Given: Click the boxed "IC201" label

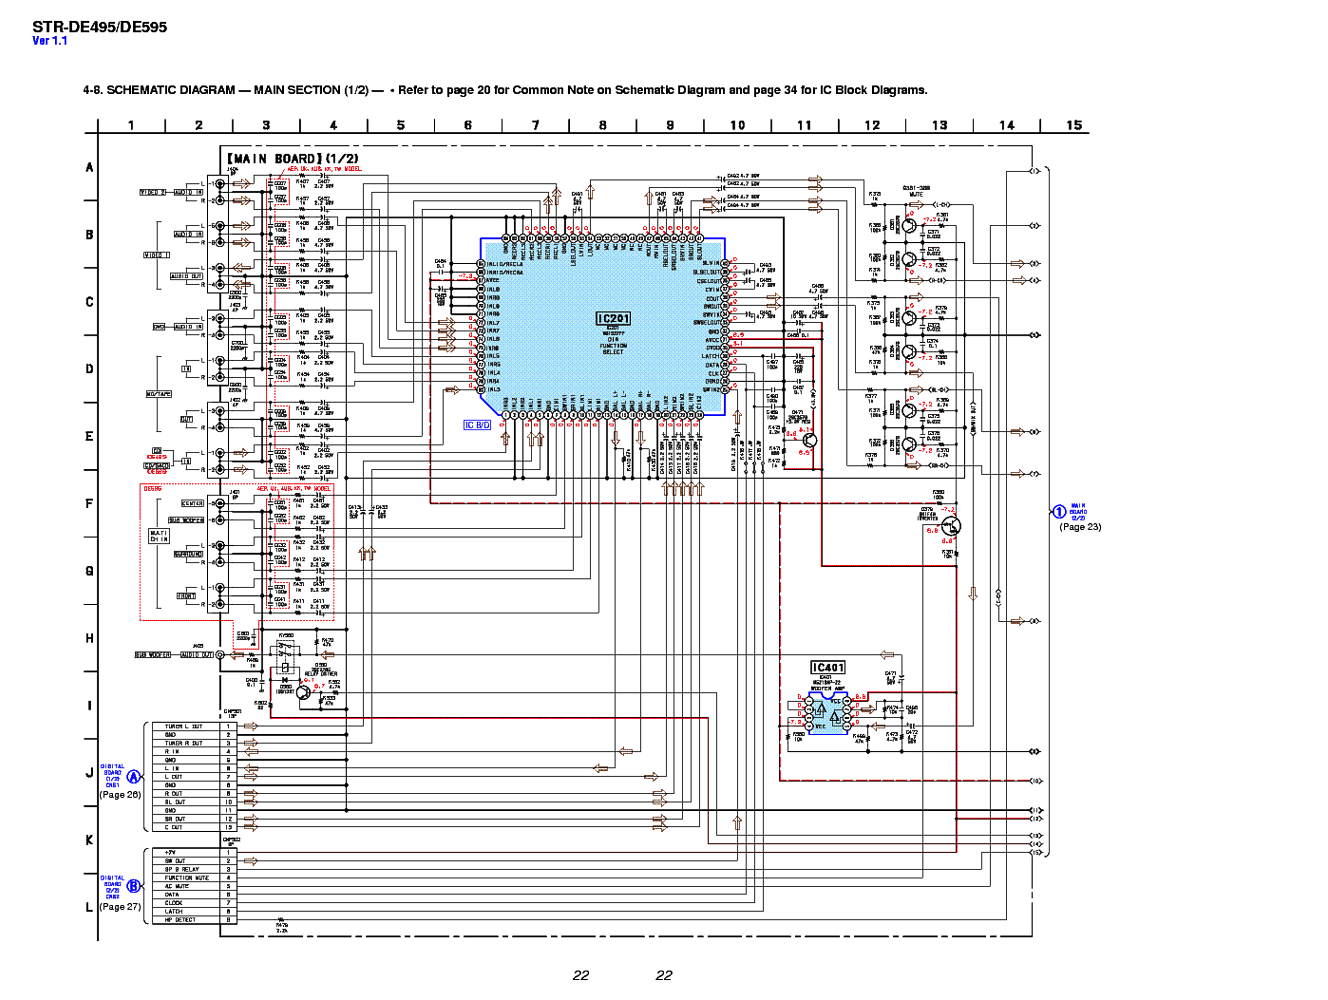Looking at the screenshot, I should (614, 319).
